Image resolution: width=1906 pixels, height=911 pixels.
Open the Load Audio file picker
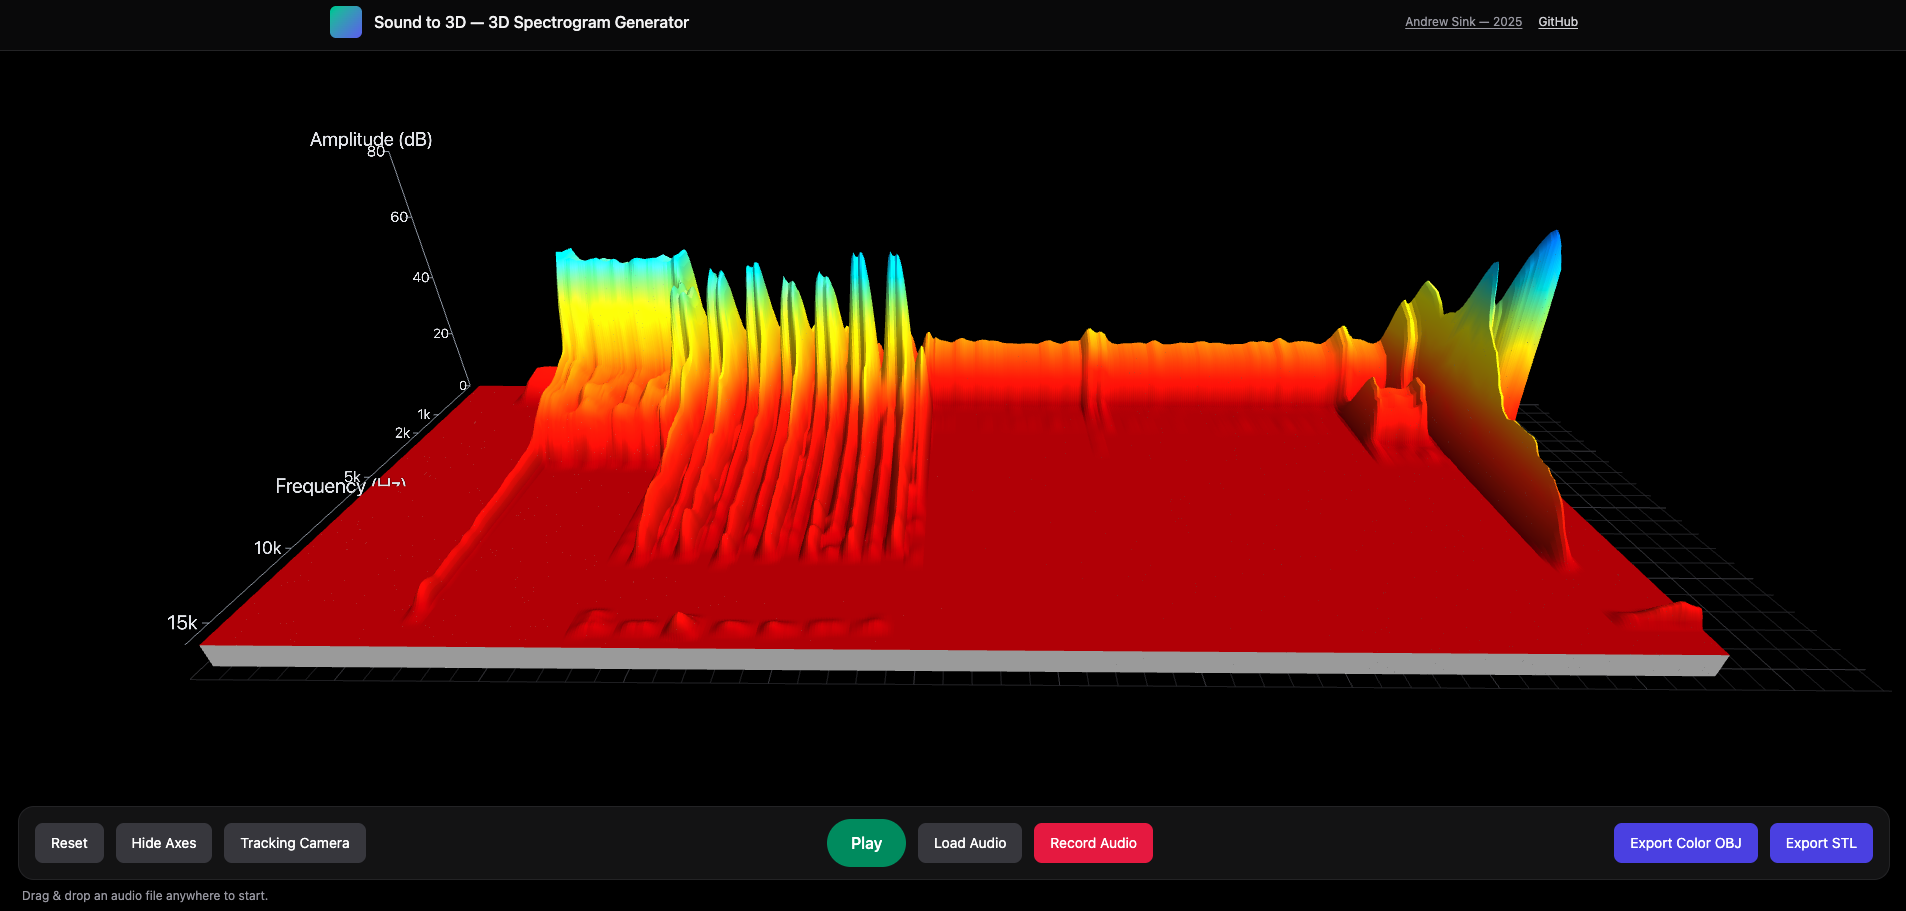click(x=970, y=843)
